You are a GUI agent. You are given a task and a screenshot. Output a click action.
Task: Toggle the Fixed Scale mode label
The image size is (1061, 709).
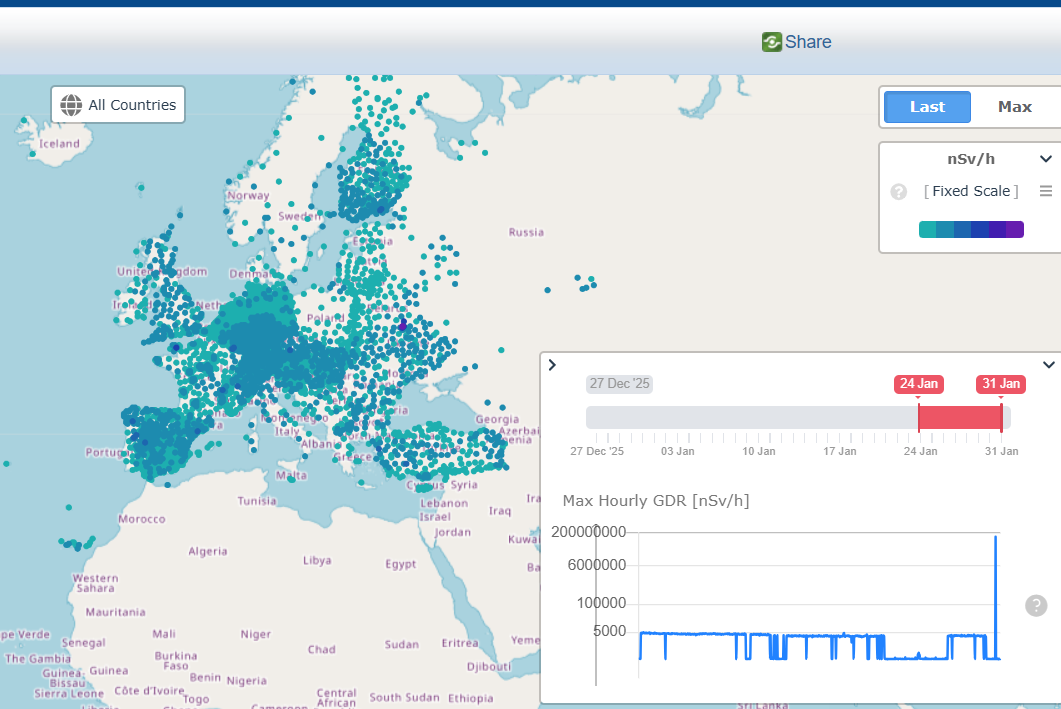click(971, 191)
